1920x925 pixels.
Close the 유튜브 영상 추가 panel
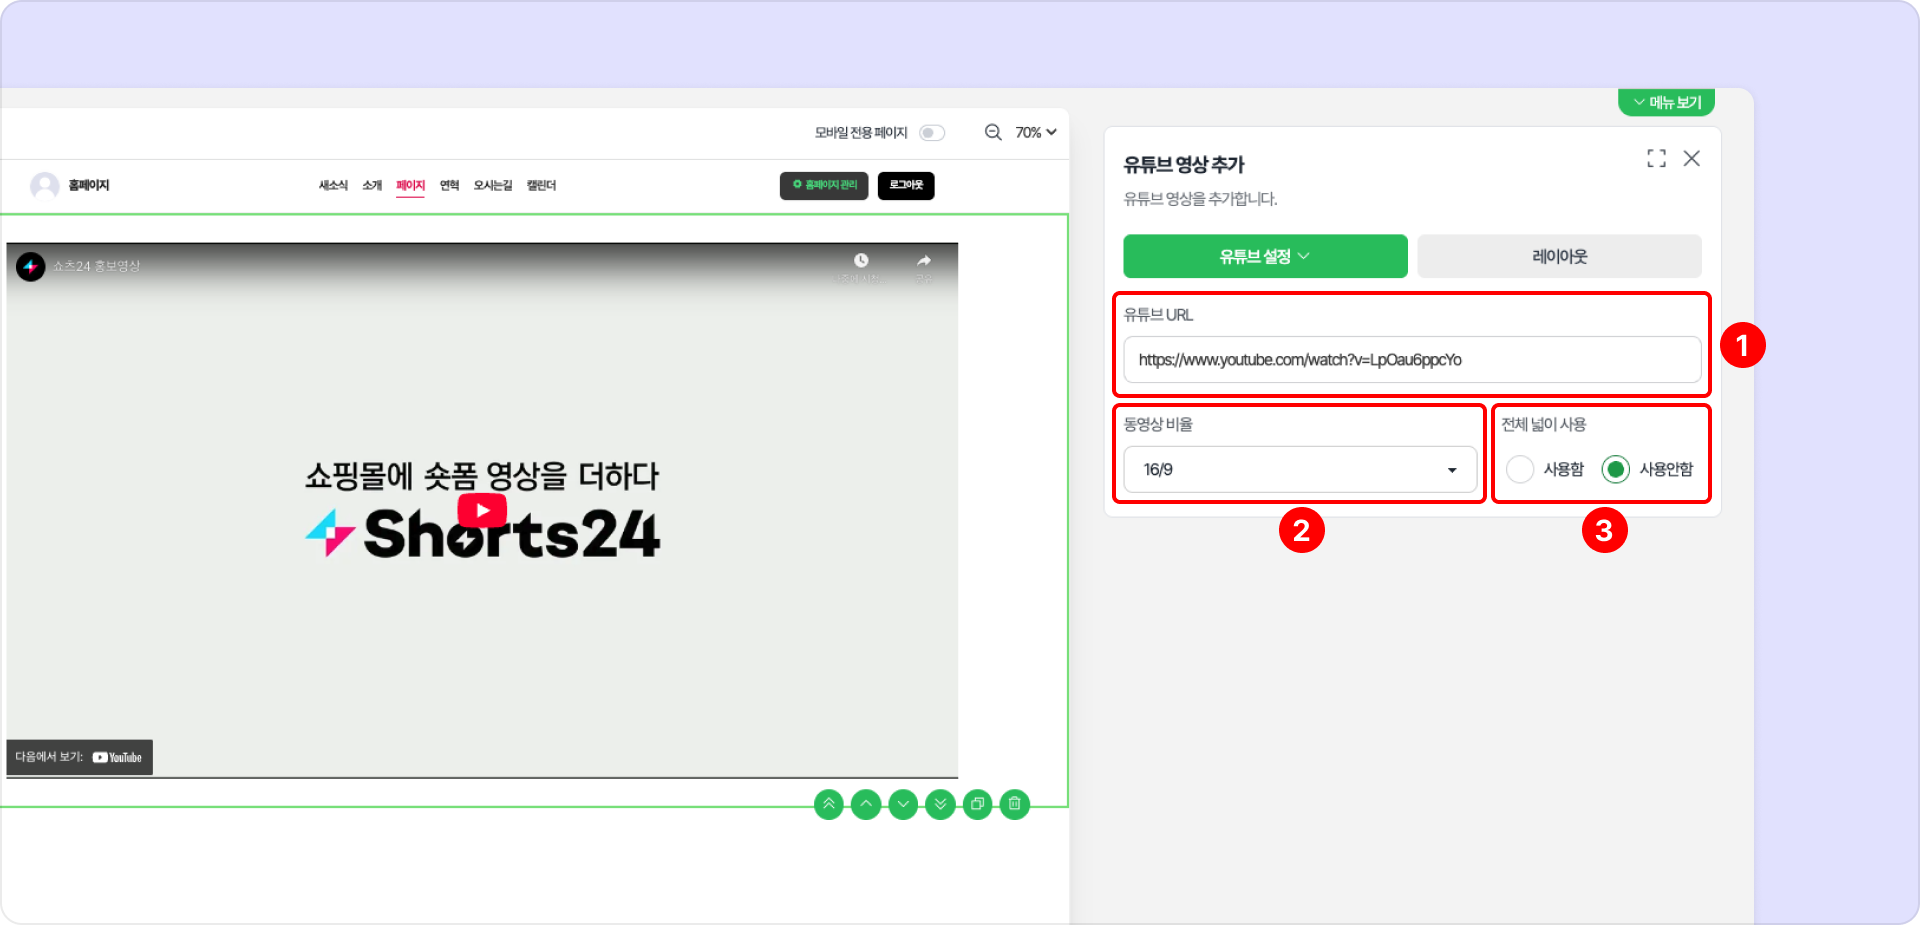1691,158
